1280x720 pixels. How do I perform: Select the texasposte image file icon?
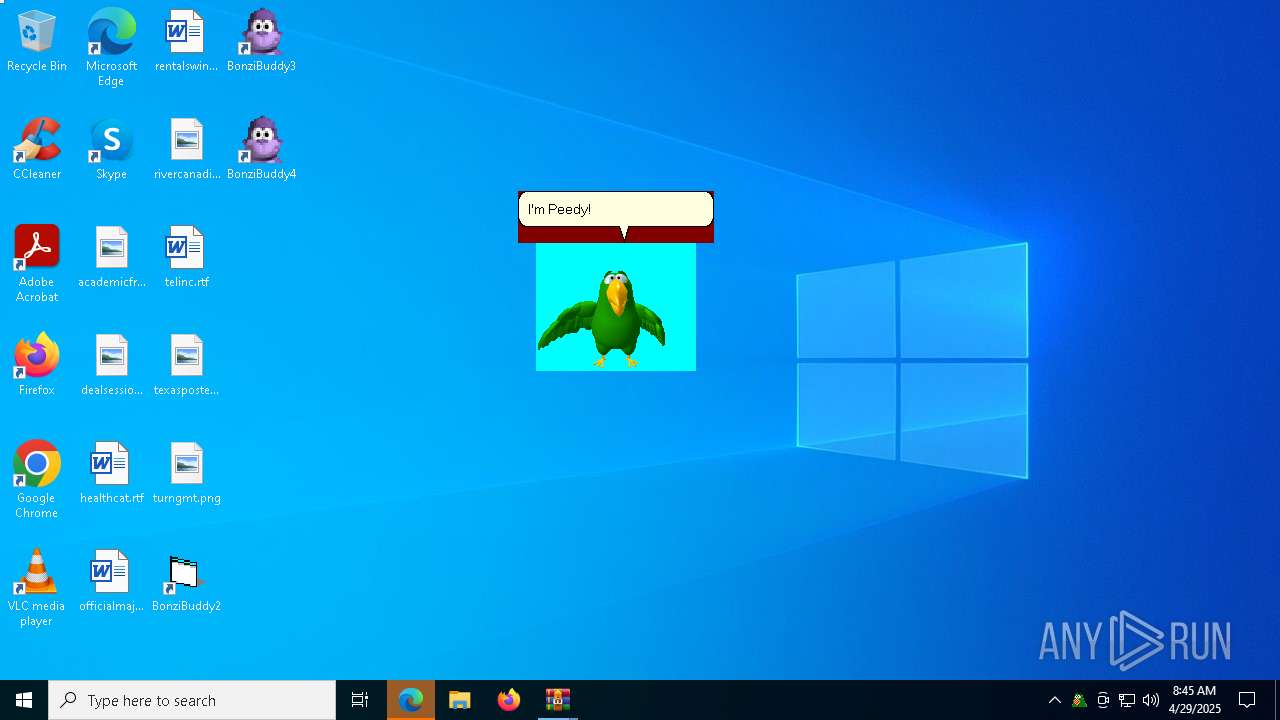[x=186, y=366]
